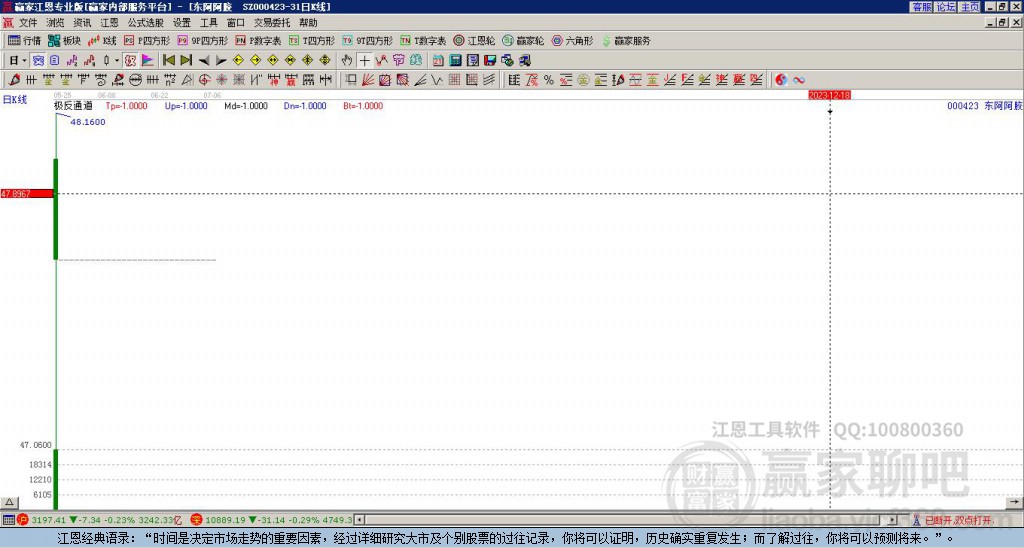Click the infinity loop icon
This screenshot has width=1024, height=548.
[x=799, y=80]
